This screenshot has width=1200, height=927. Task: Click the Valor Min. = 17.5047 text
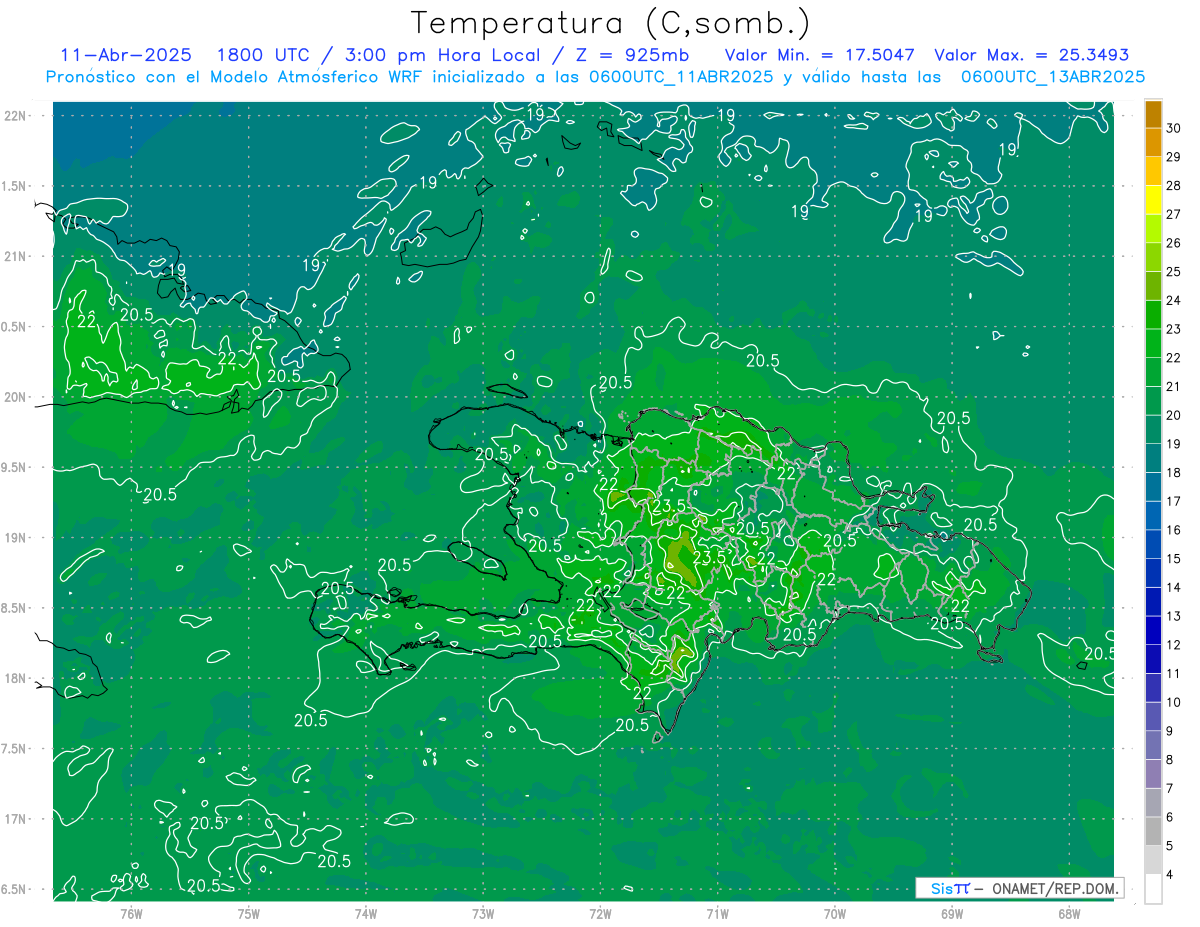819,55
